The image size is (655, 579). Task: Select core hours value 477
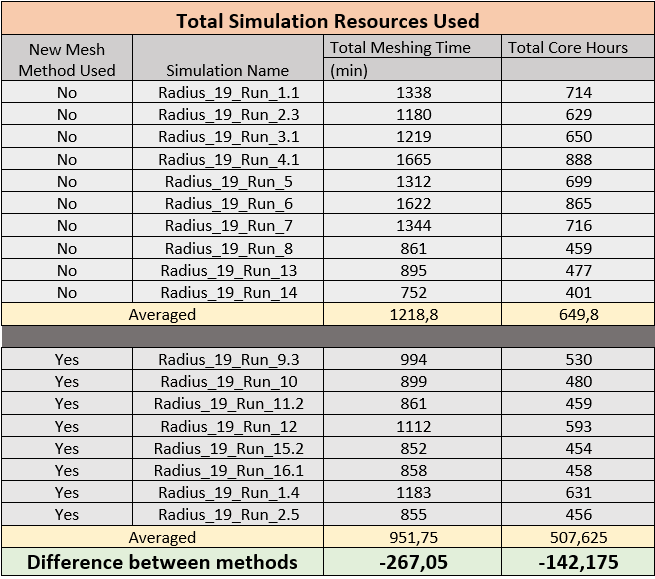(579, 270)
